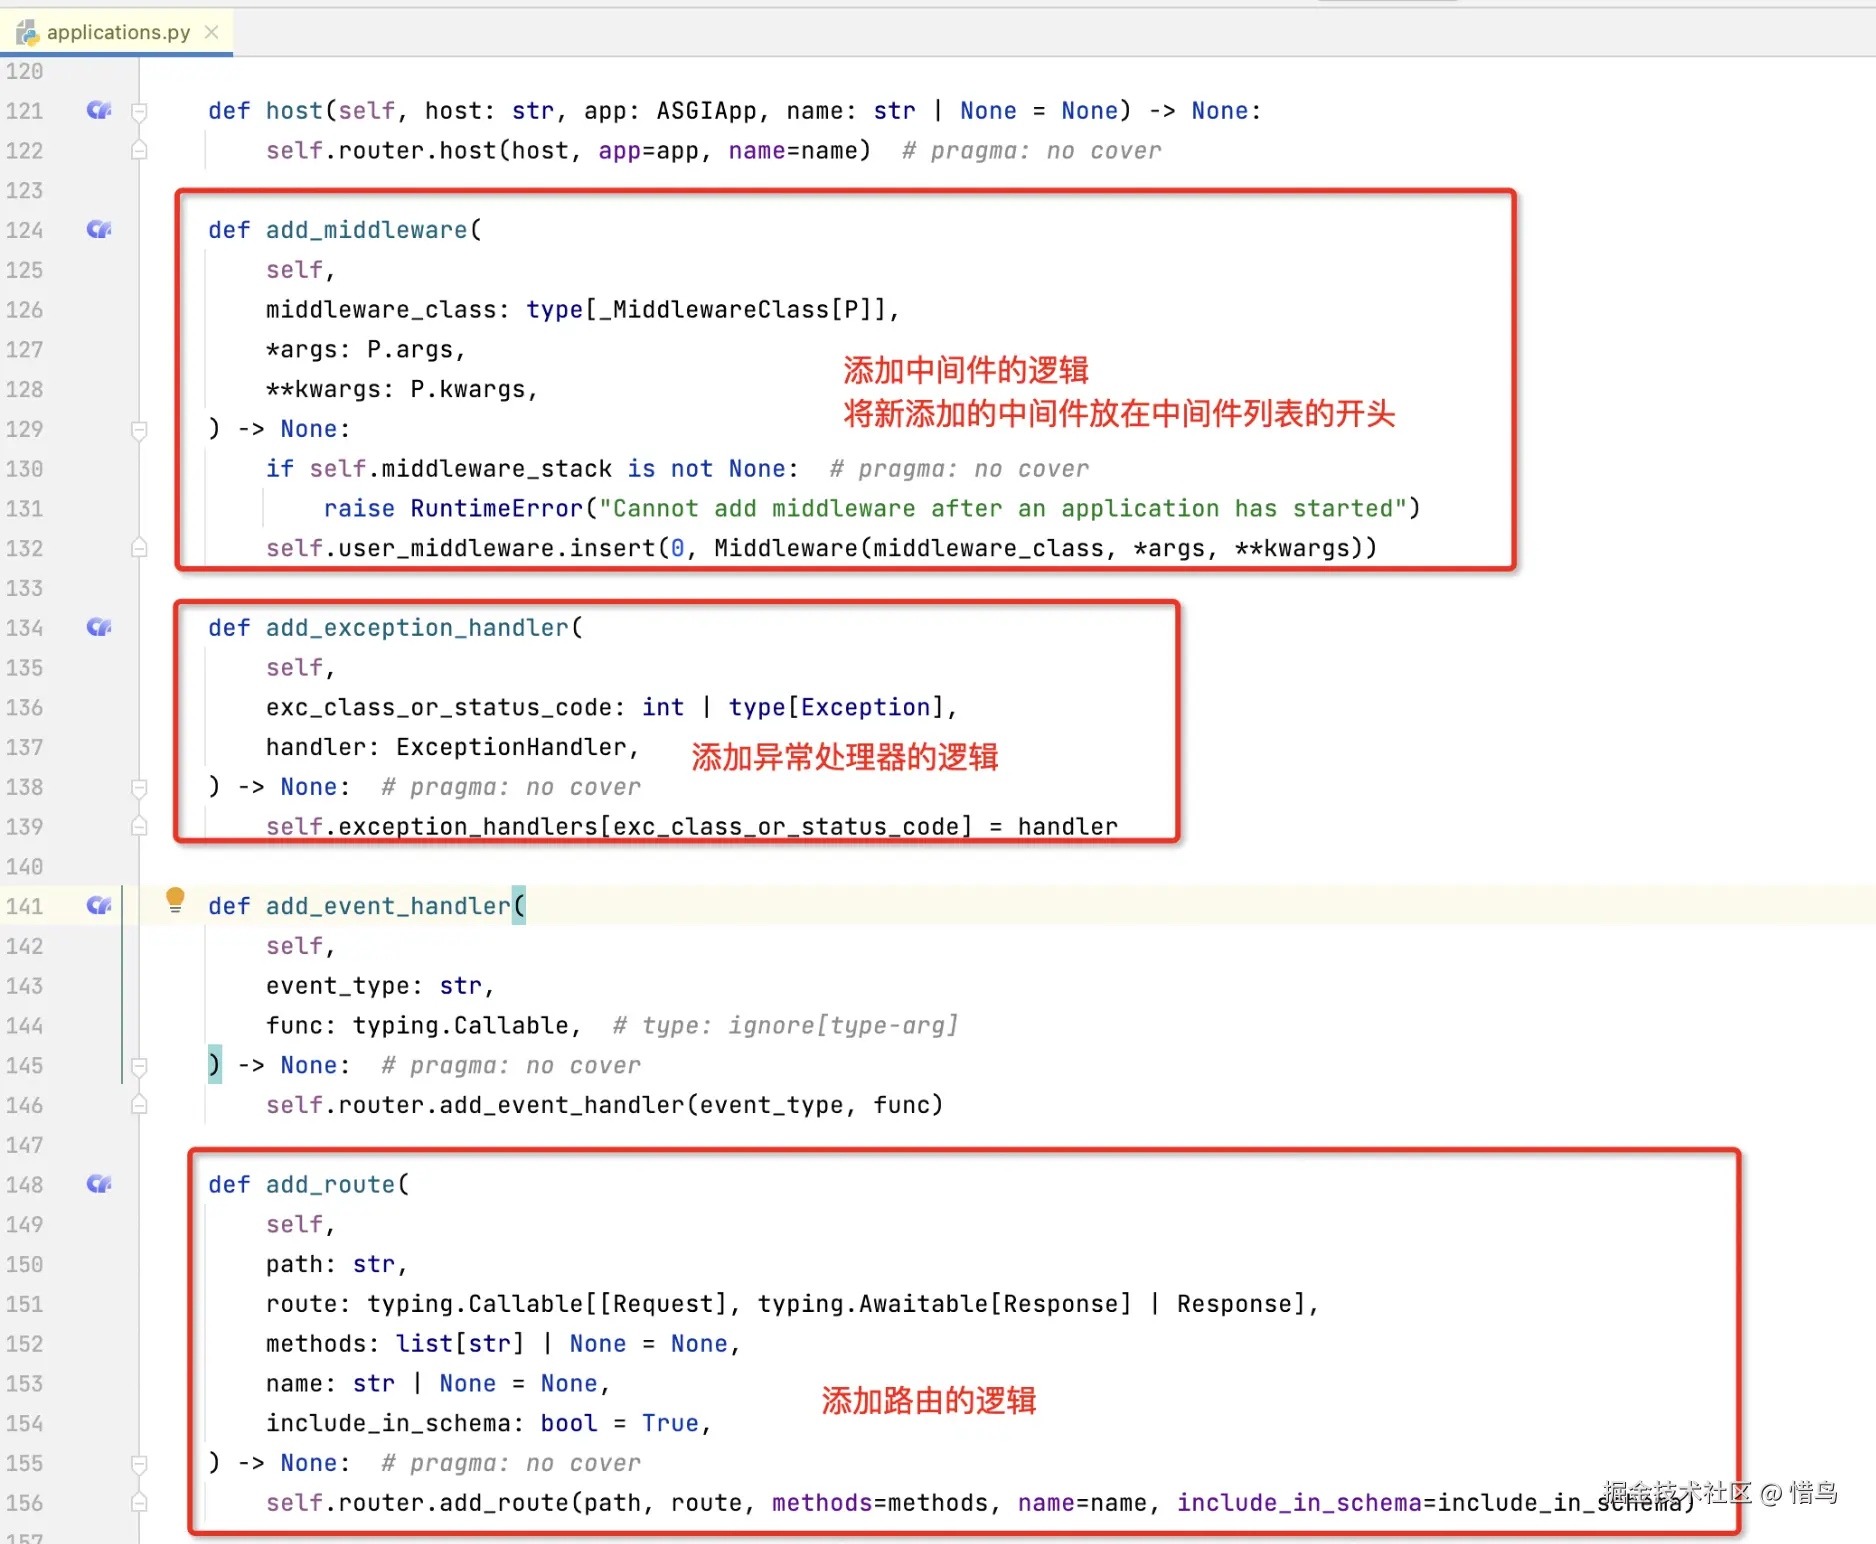Collapse add_event_handler body at line 145

[x=139, y=1065]
